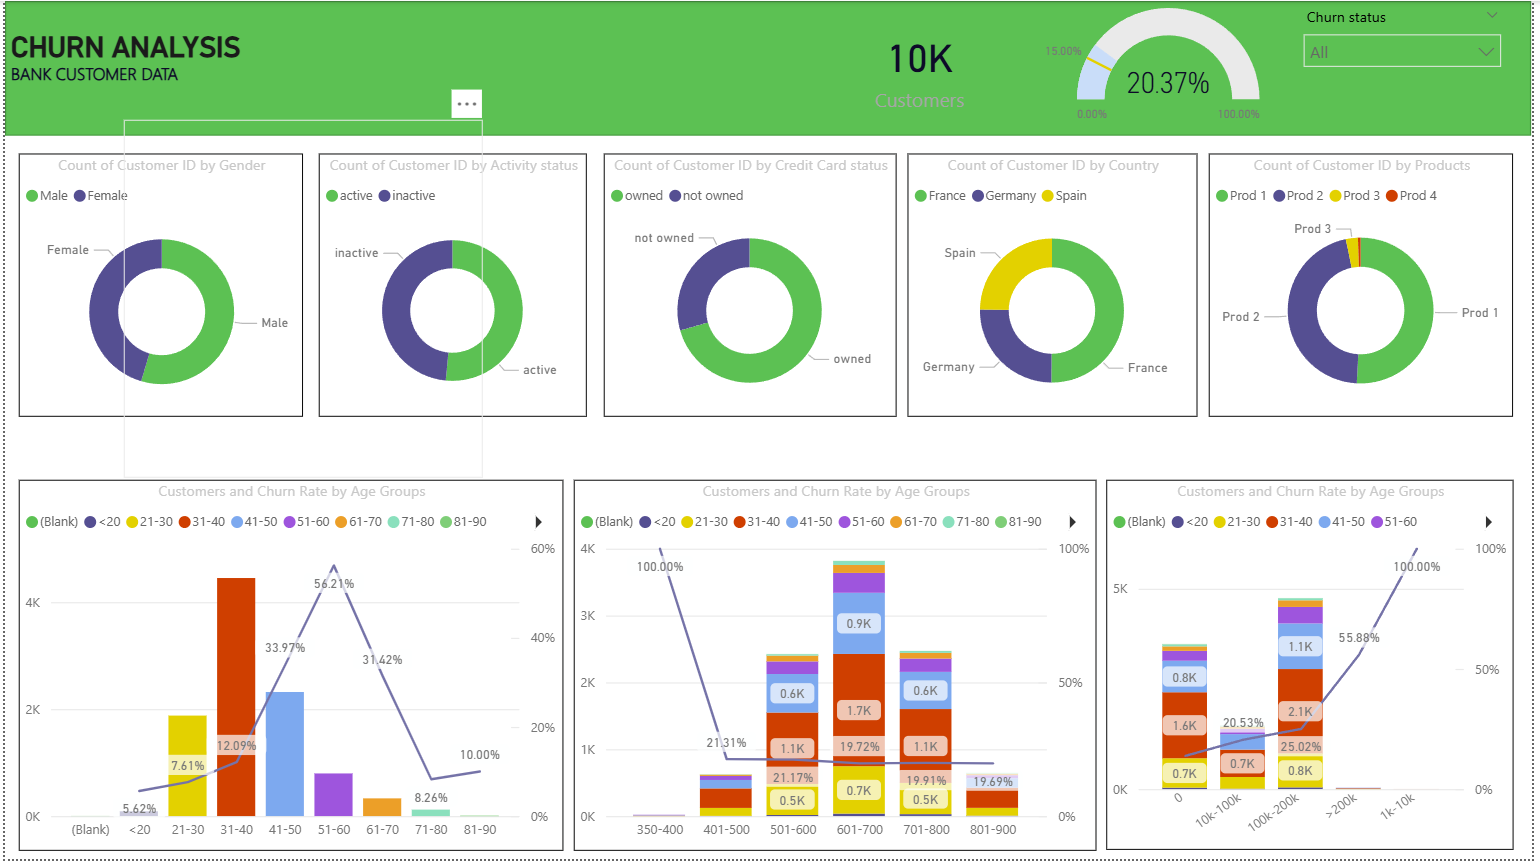
Task: Click the 10.00% churn rate data label
Action: [x=480, y=755]
